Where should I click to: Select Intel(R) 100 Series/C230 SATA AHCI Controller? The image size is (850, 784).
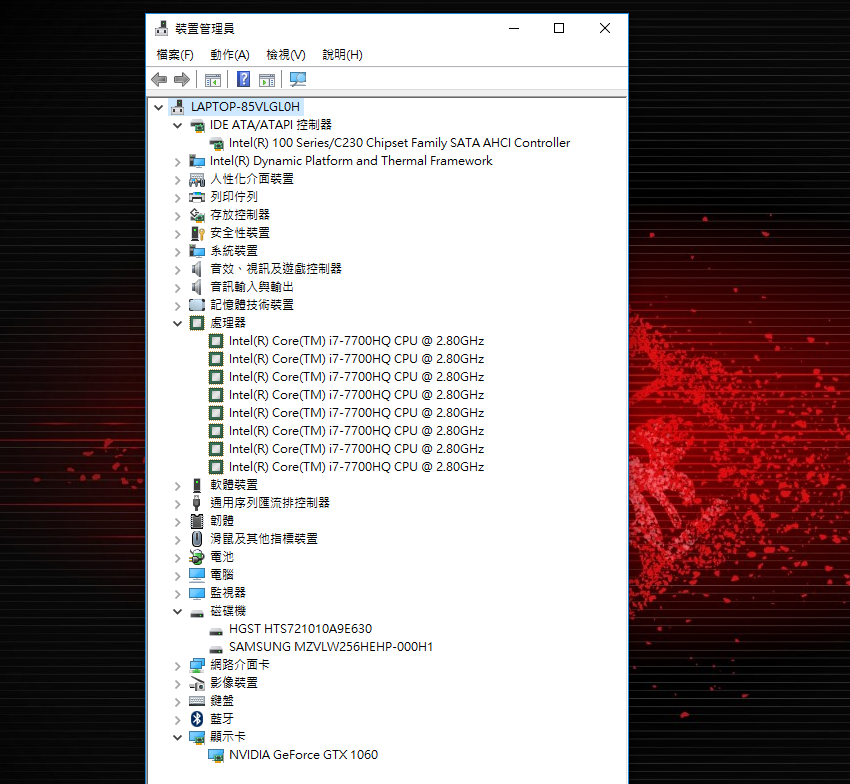tap(399, 143)
